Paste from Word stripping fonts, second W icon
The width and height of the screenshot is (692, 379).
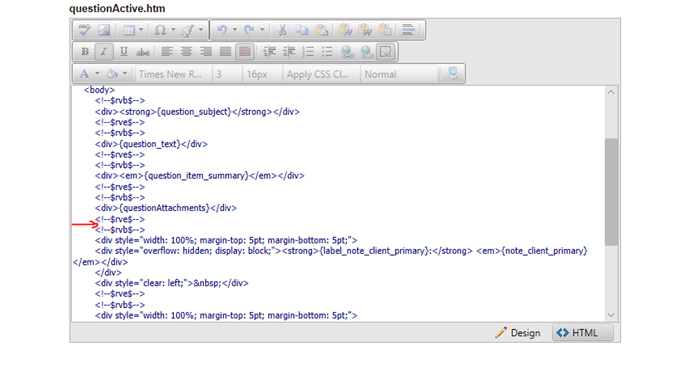point(365,30)
